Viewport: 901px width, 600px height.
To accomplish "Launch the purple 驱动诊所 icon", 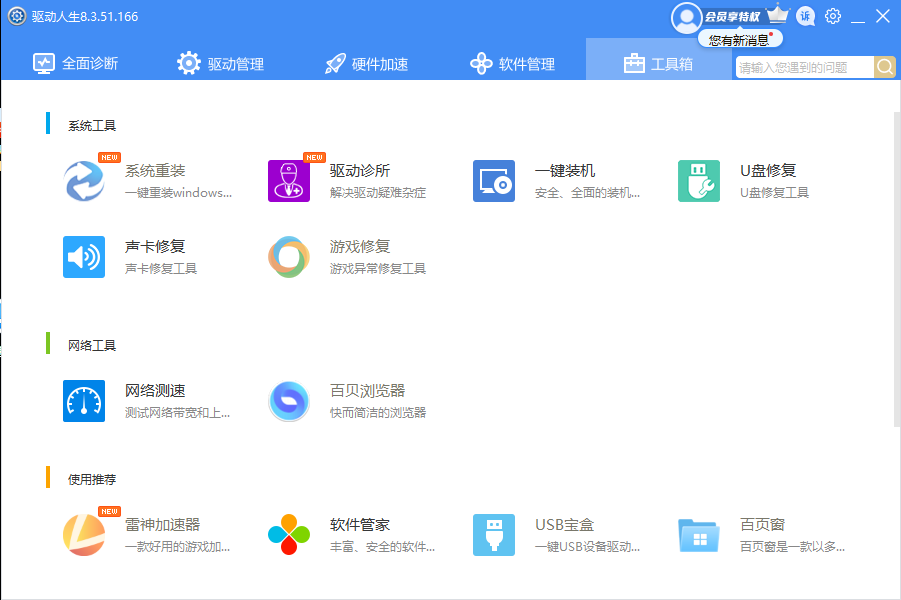I will (x=289, y=181).
